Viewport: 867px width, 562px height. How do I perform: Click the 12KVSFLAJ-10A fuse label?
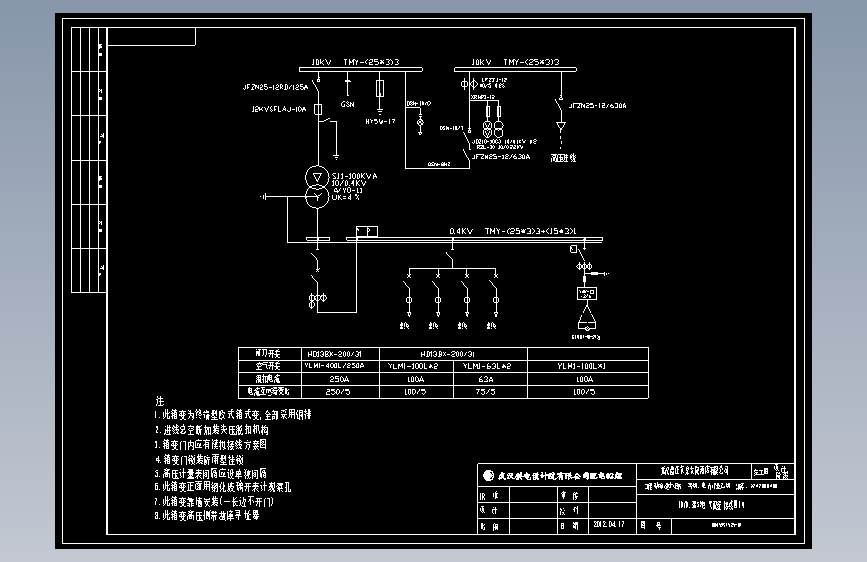pyautogui.click(x=279, y=109)
